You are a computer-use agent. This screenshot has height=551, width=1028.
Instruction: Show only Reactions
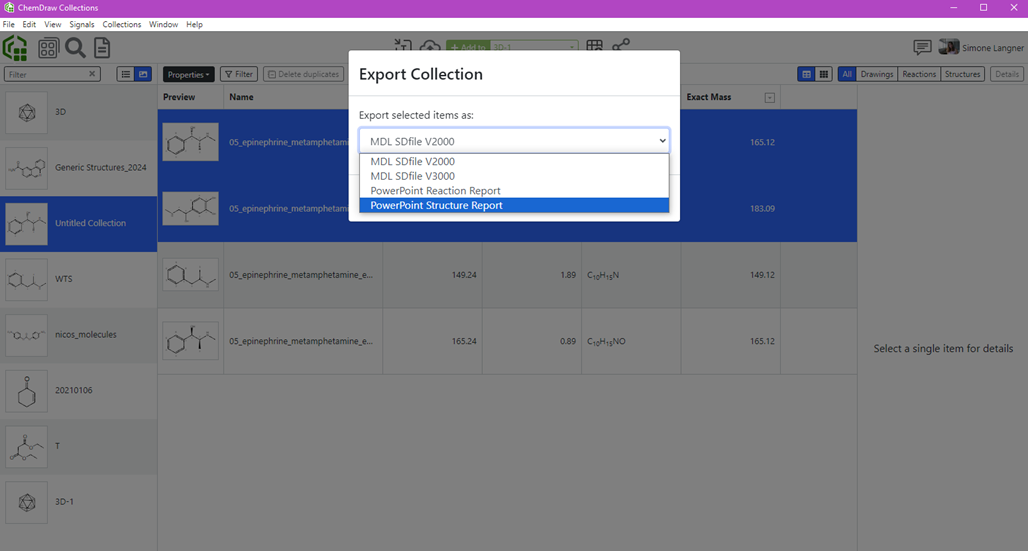click(919, 74)
